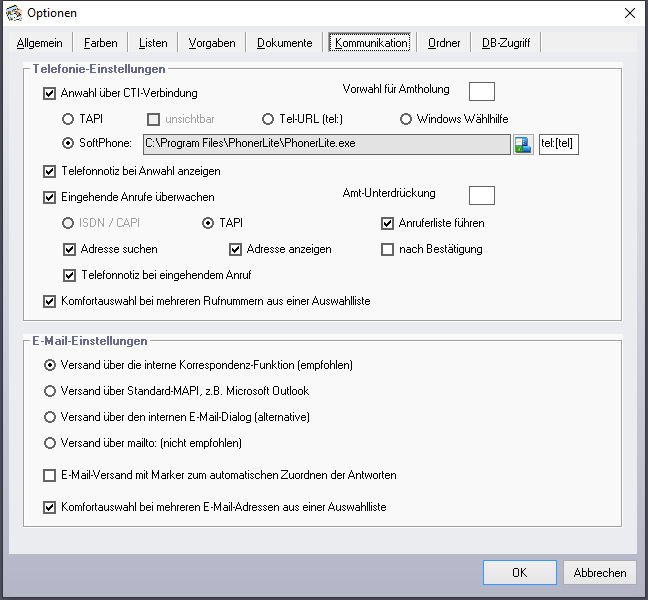Toggle Anruferliste führen checkbox
The image size is (648, 600).
click(388, 223)
